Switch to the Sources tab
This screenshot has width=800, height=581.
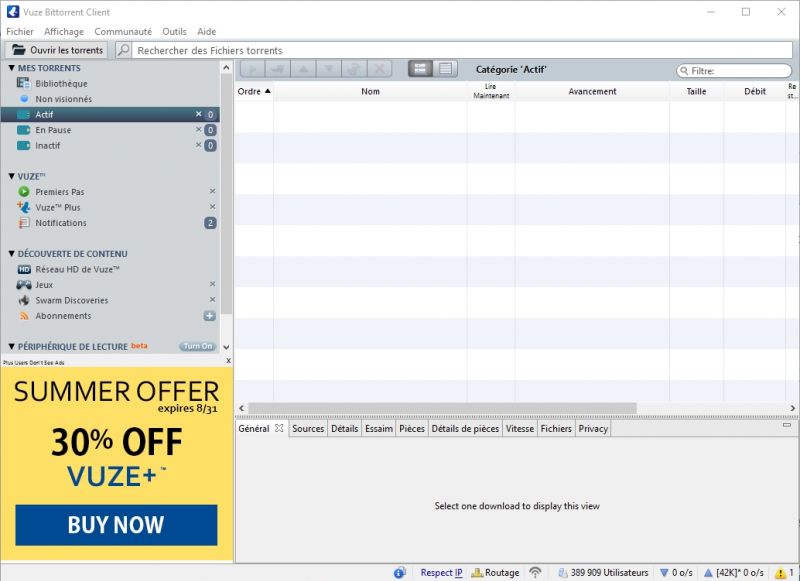click(308, 428)
